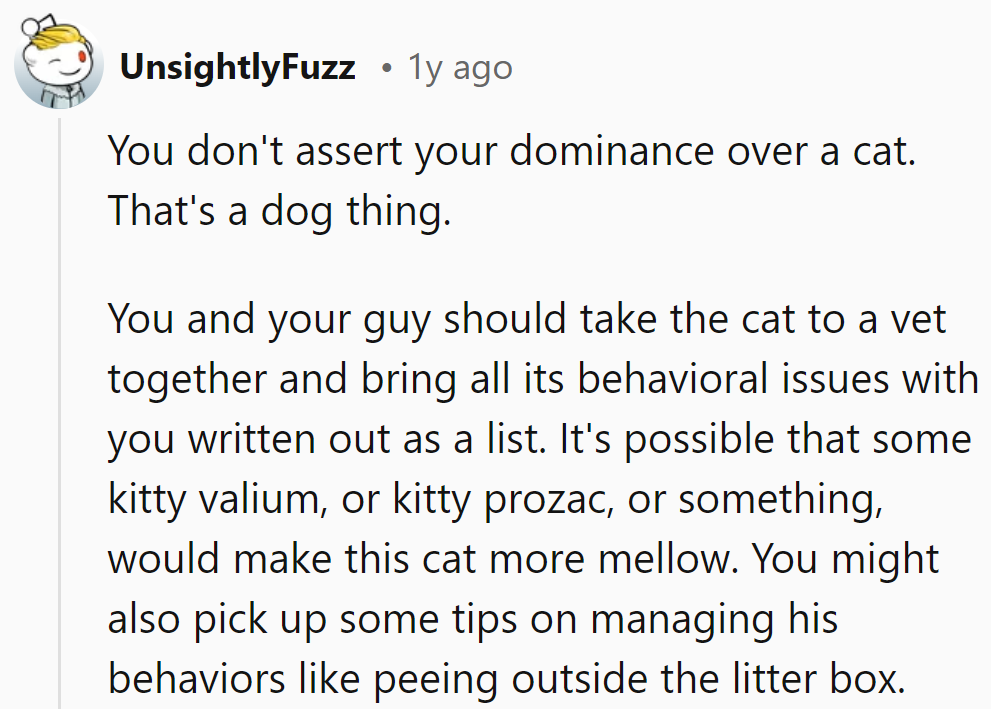
Task: Select the bullet separator after the username
Action: [x=383, y=68]
